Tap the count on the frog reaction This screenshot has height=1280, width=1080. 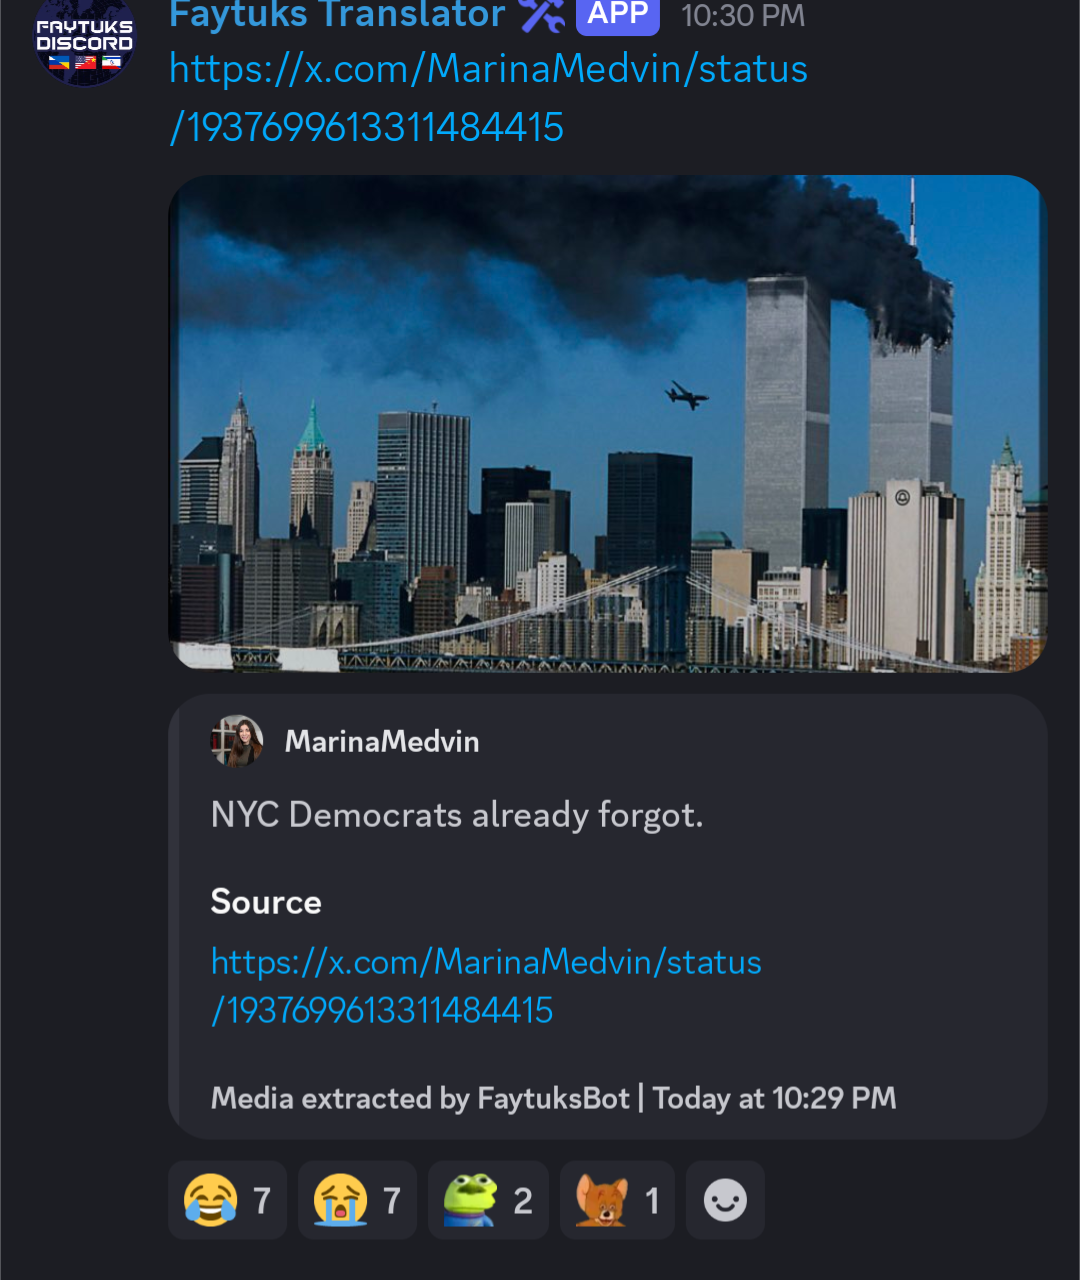(x=523, y=1201)
